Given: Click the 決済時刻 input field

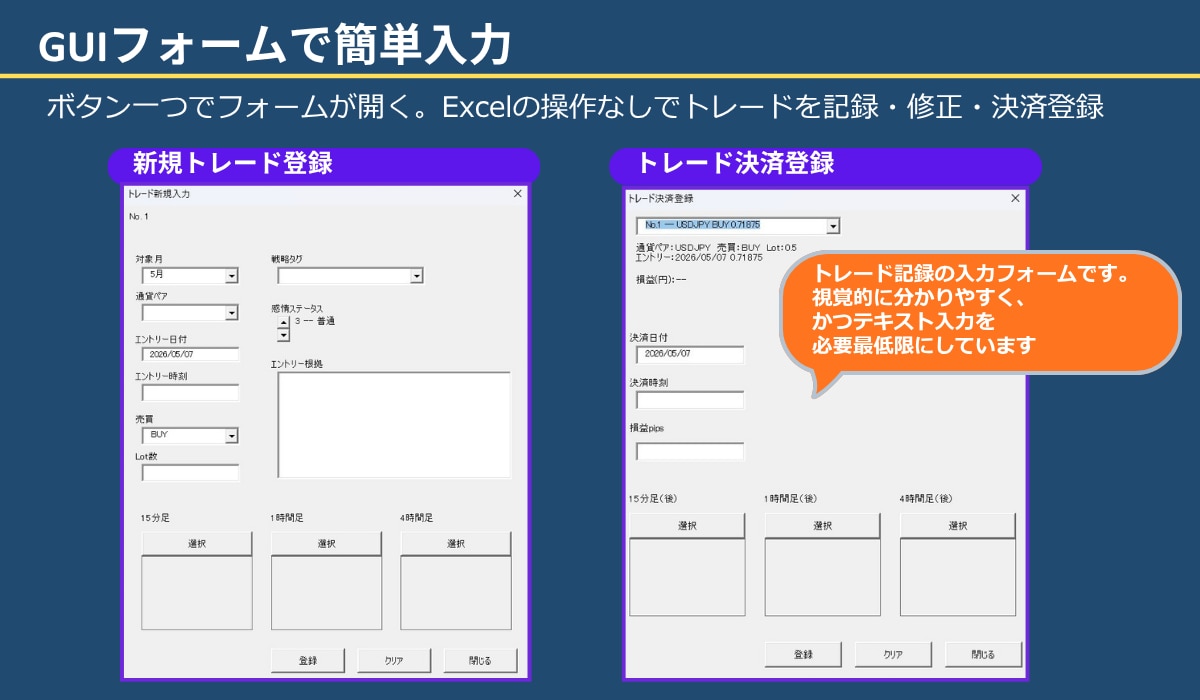Looking at the screenshot, I should coord(690,400).
